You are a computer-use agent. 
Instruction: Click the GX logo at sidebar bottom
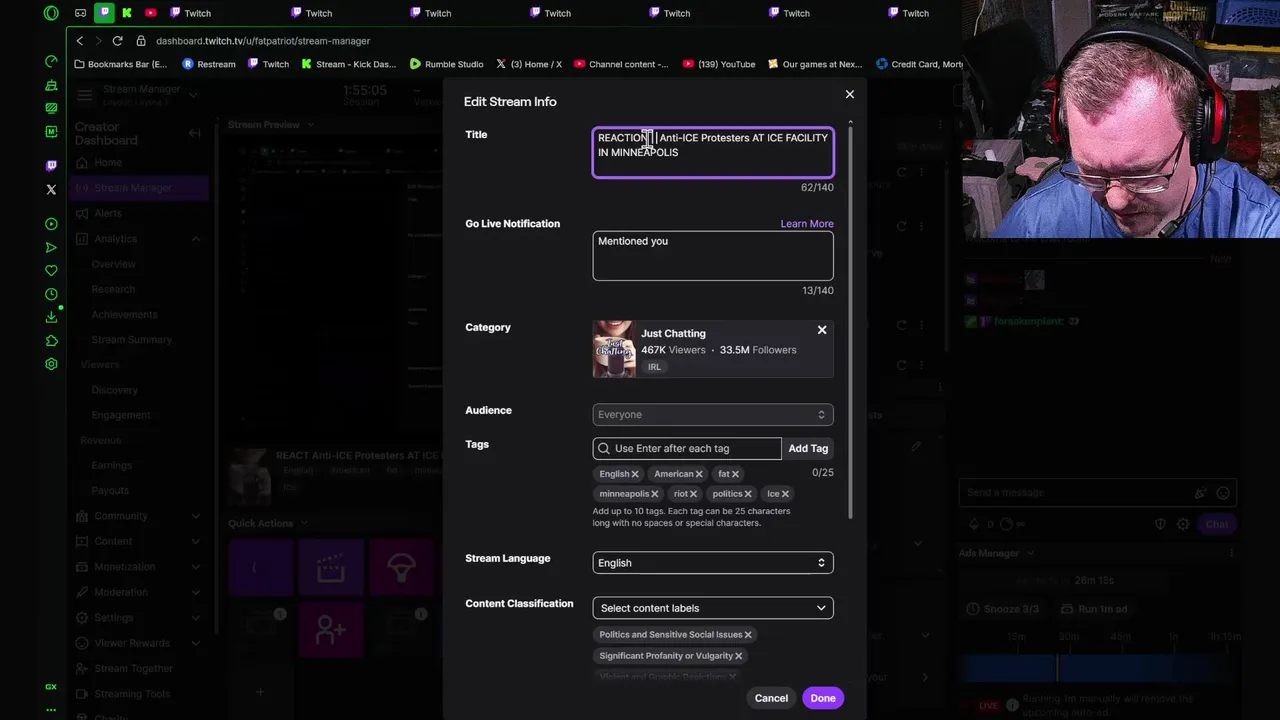pyautogui.click(x=51, y=687)
